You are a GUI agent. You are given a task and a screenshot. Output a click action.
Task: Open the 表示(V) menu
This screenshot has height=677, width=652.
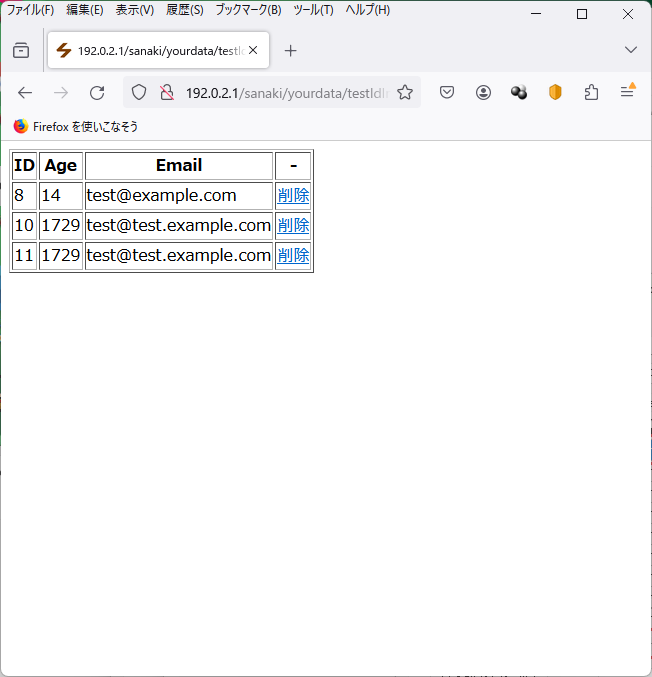coord(135,10)
